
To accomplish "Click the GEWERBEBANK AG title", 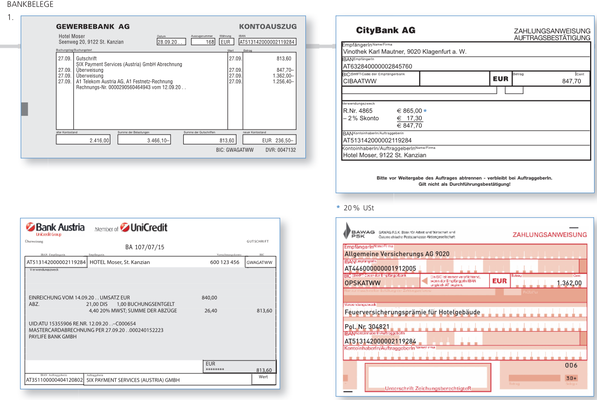I will [x=93, y=27].
